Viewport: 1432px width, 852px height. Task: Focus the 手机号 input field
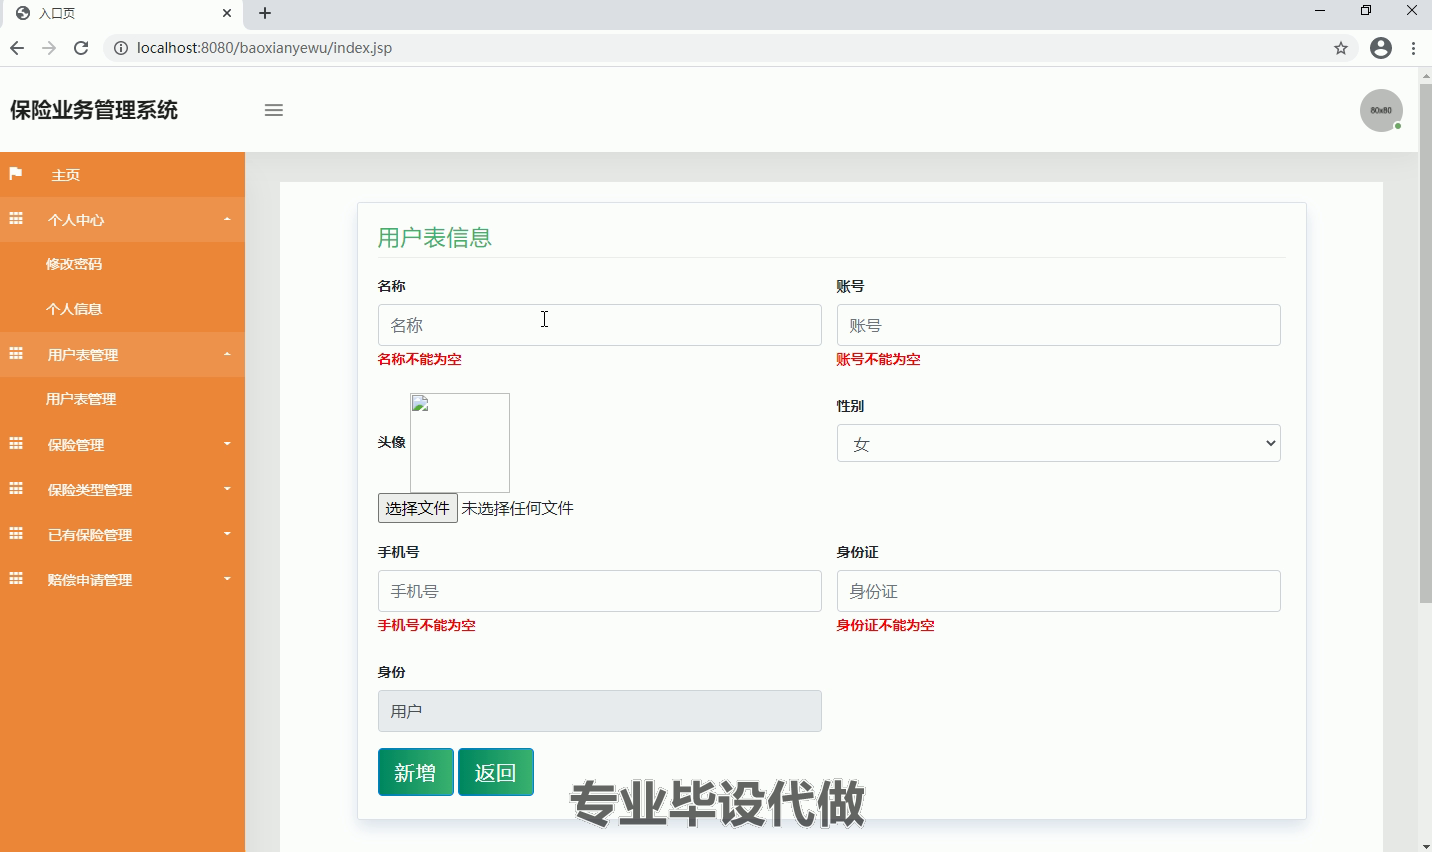599,591
